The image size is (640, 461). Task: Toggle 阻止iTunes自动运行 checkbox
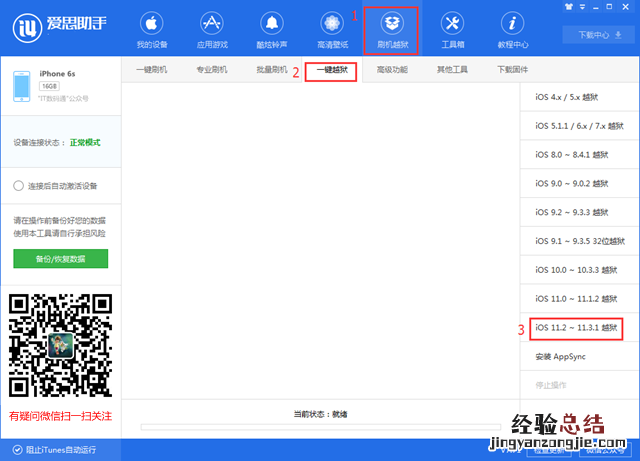coord(17,450)
